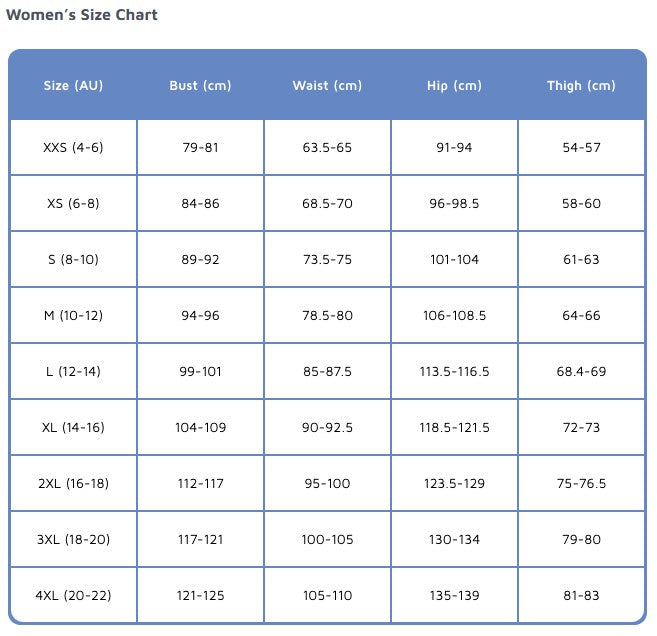Image resolution: width=657 pixels, height=636 pixels.
Task: Click hip value 135-139 for 4XL
Action: click(x=454, y=596)
